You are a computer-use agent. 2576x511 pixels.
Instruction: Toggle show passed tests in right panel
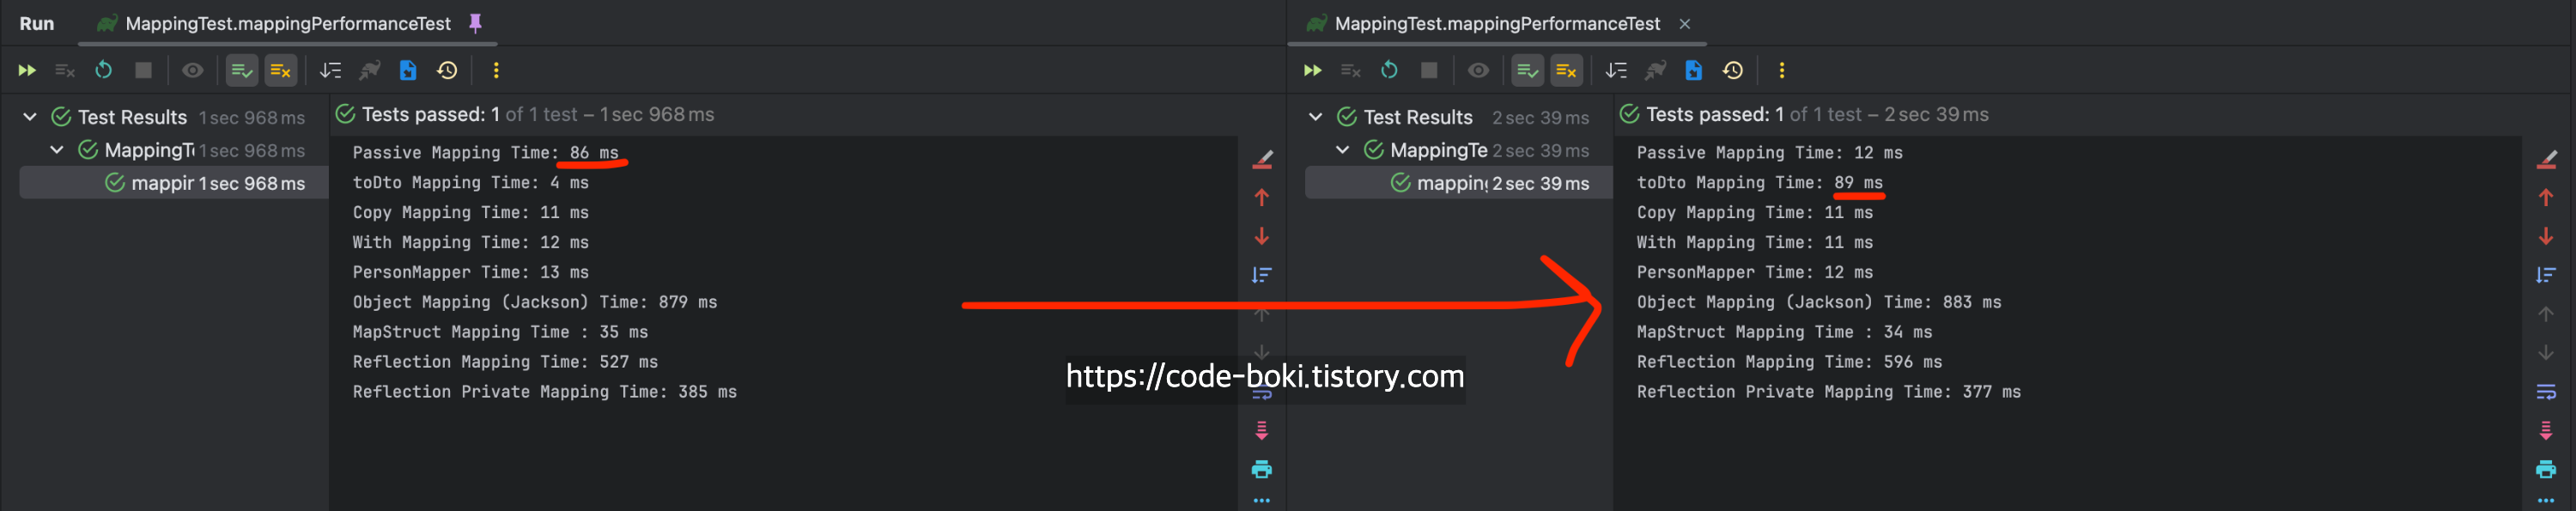pyautogui.click(x=1527, y=70)
